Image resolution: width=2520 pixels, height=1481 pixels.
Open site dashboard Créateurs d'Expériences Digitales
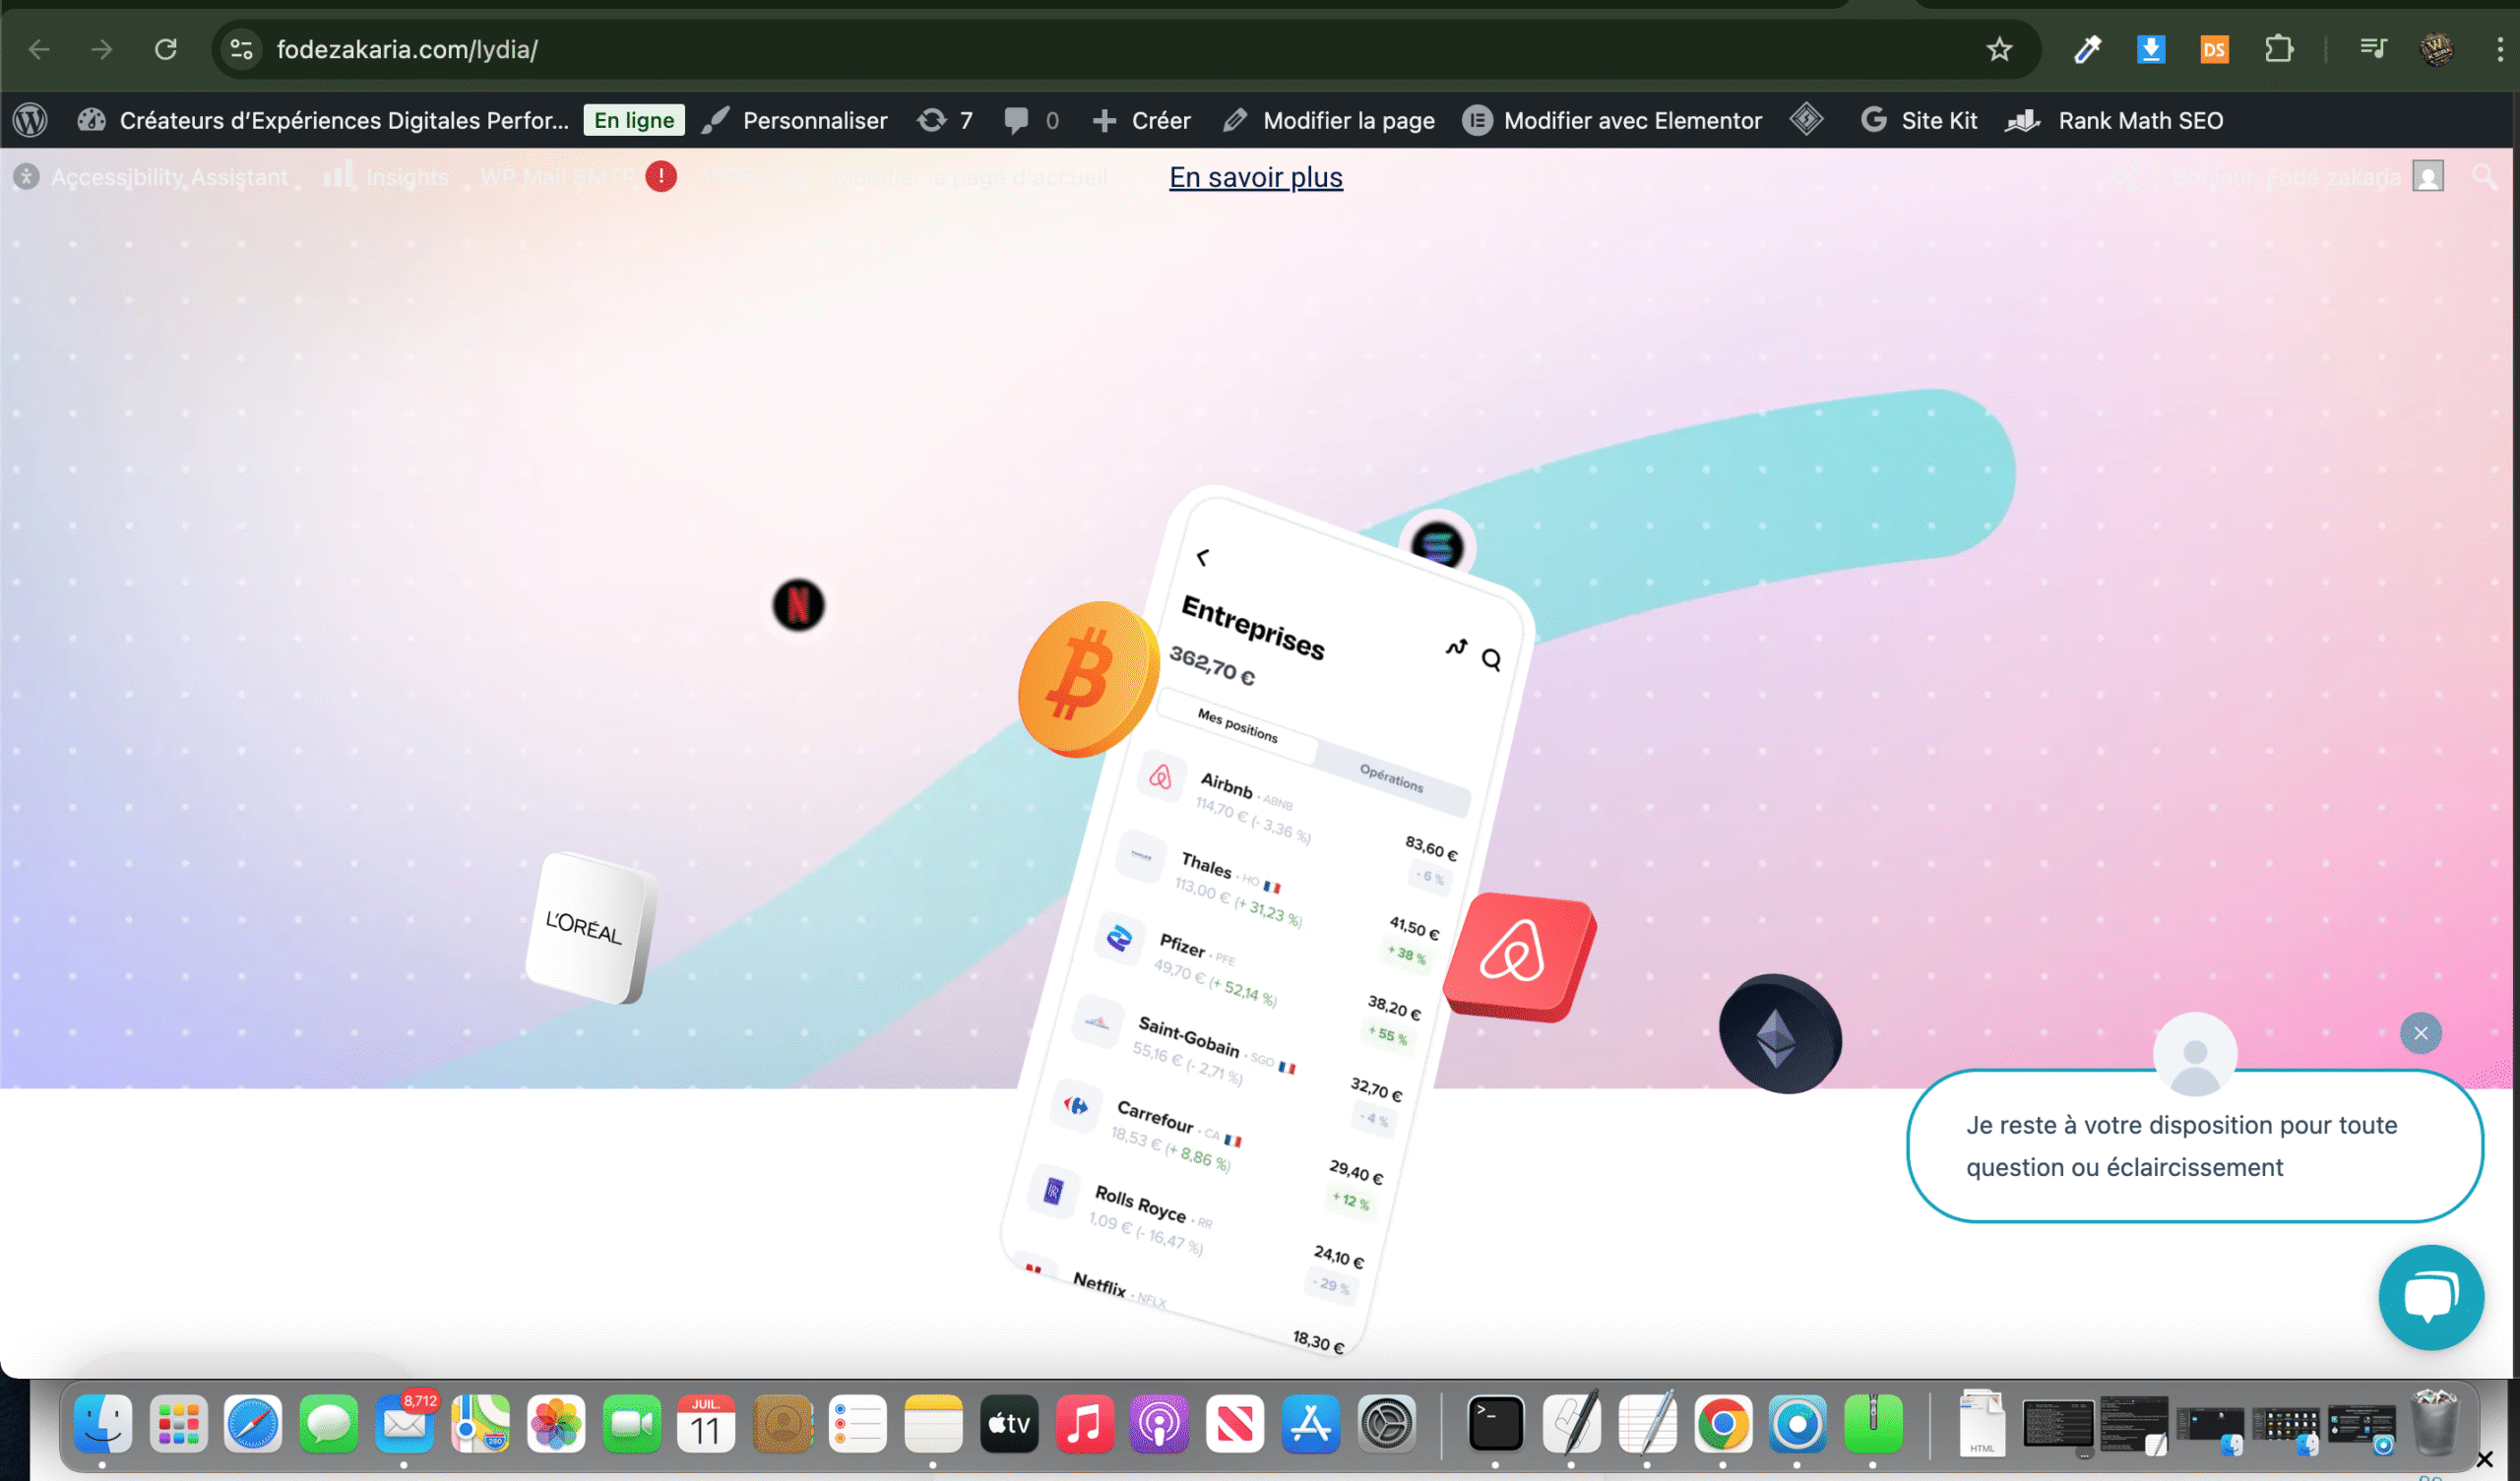[x=323, y=120]
